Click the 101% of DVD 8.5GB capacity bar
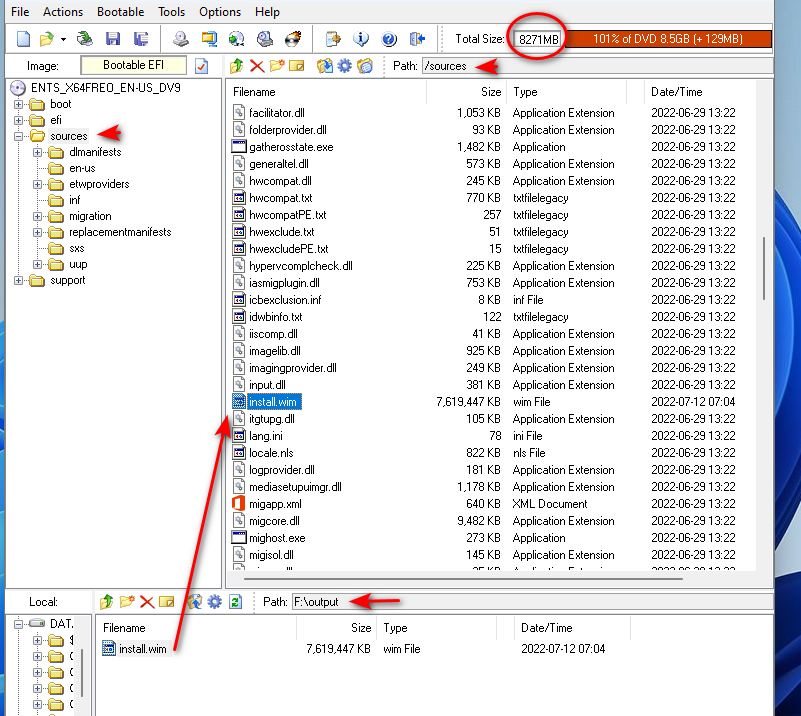 (668, 39)
